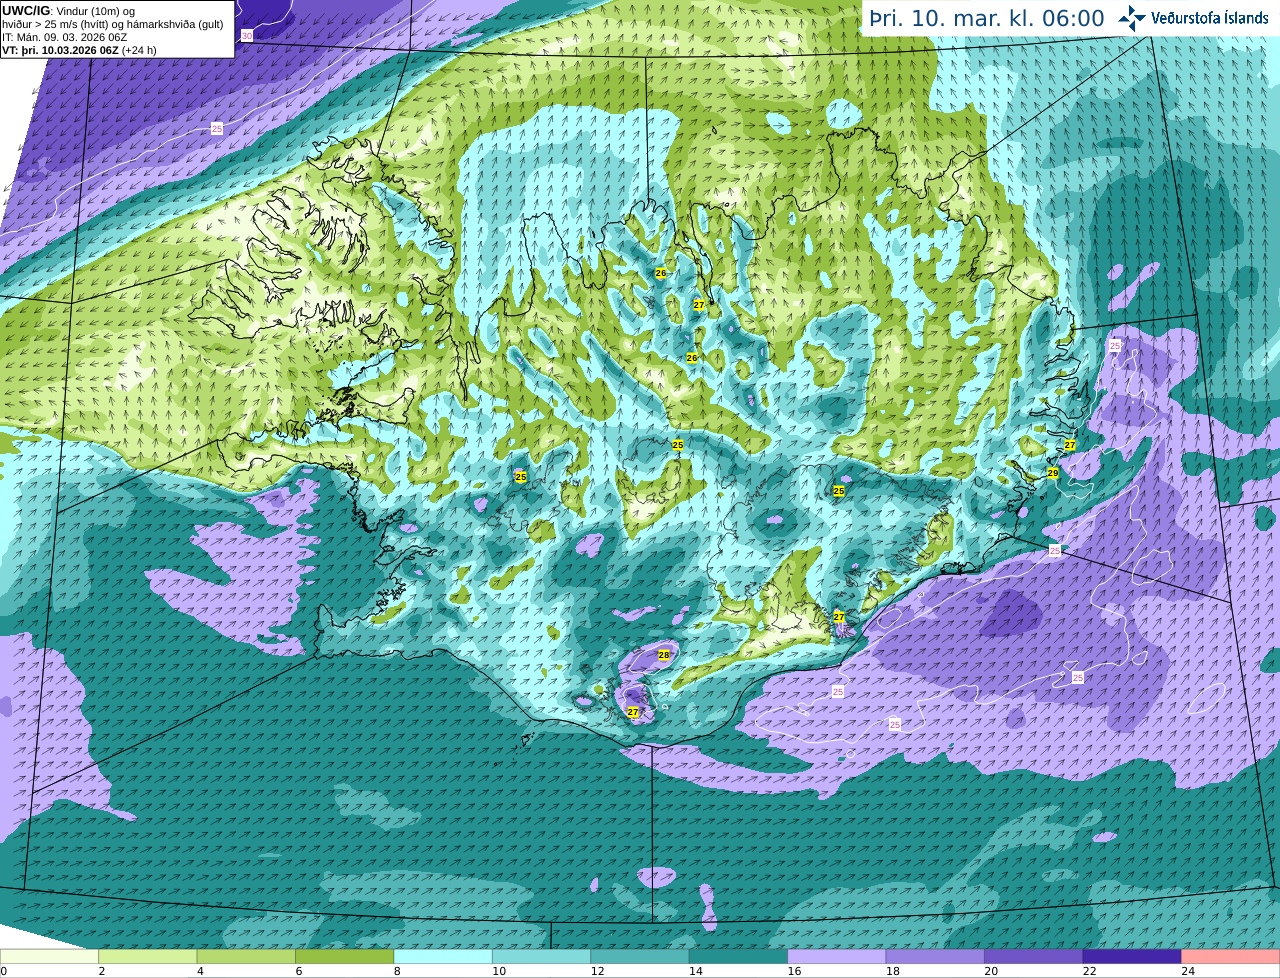The image size is (1280, 978).
Task: Click the legend scale value 10
Action: [x=498, y=971]
